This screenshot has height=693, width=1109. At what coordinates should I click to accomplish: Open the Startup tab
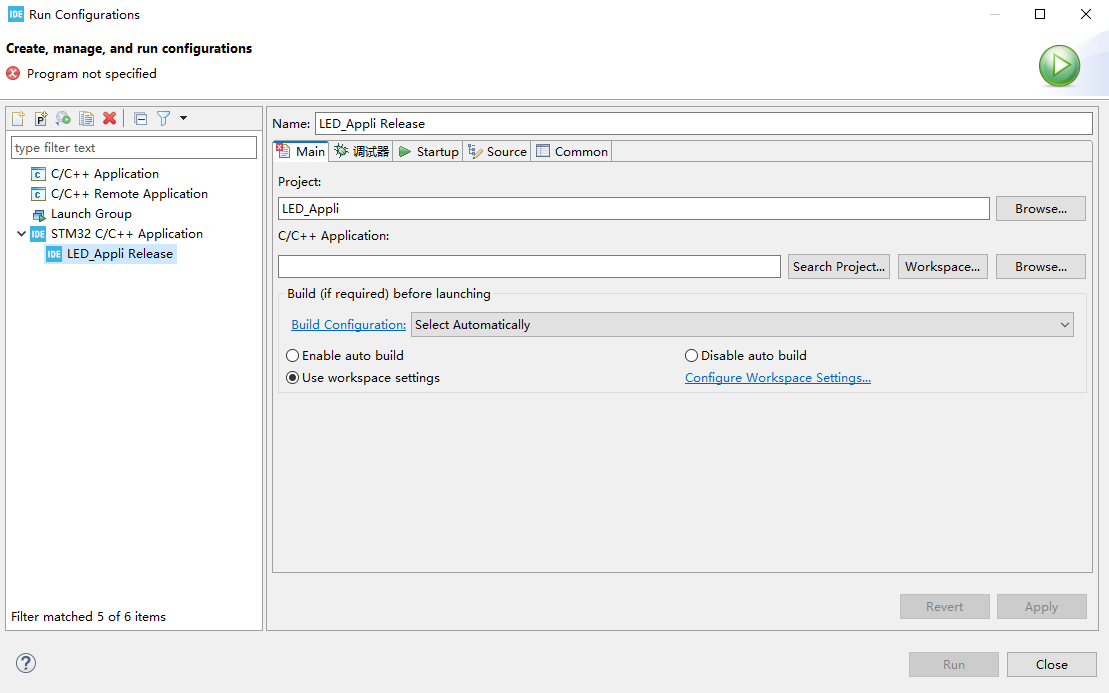coord(429,151)
